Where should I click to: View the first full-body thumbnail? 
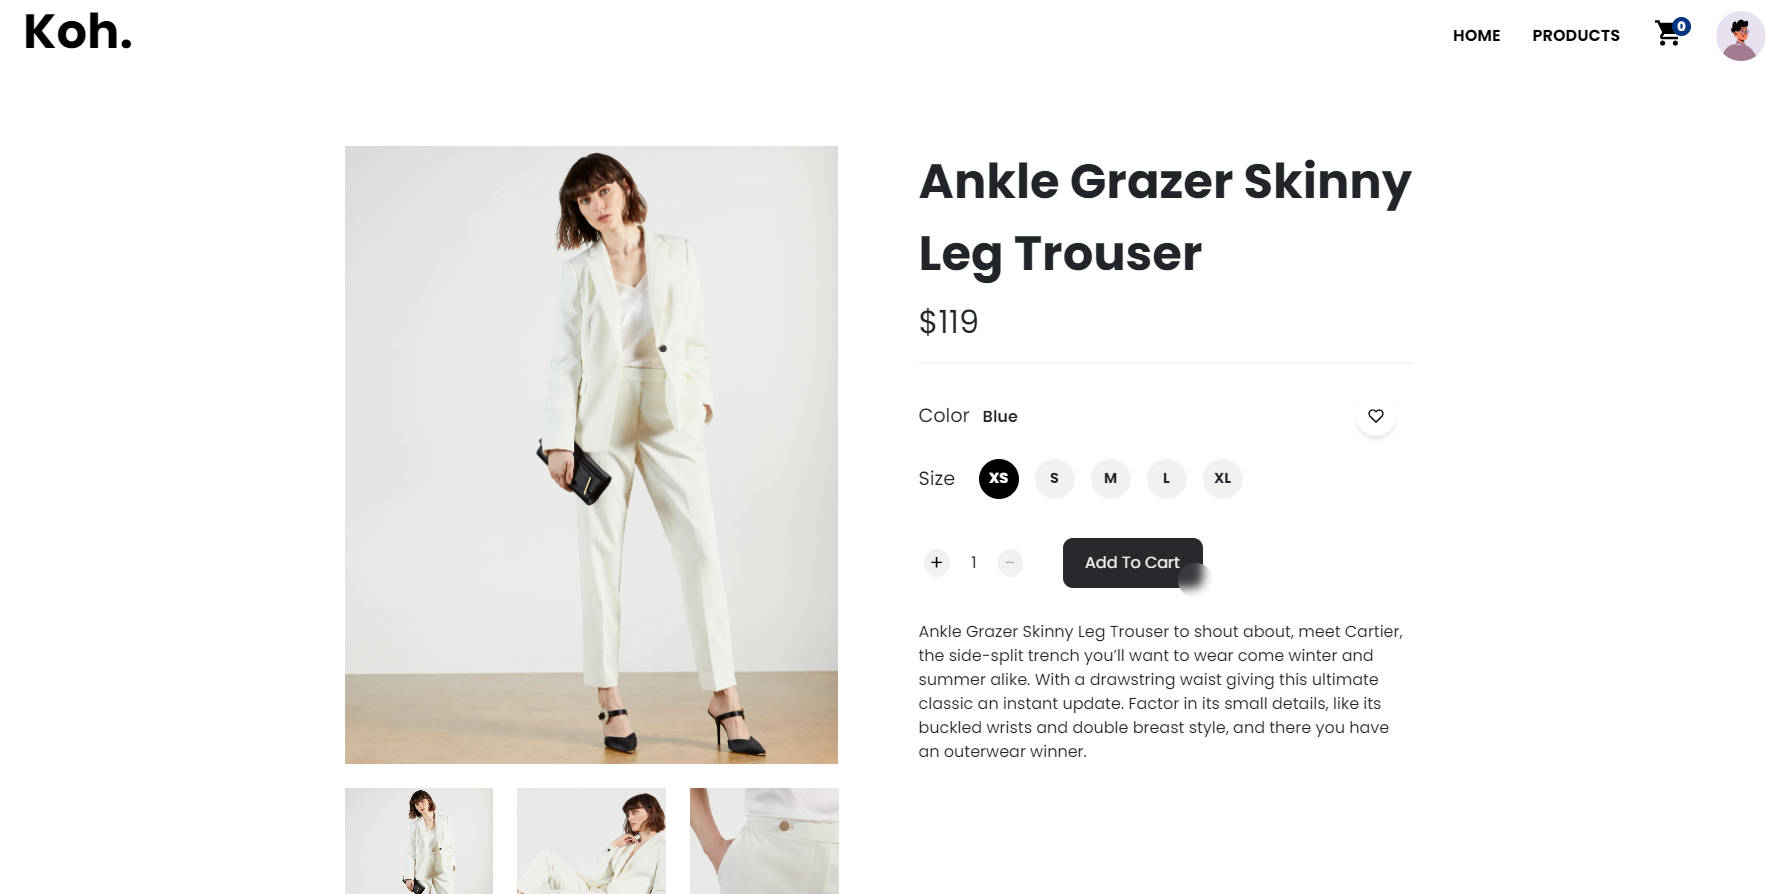pos(419,841)
